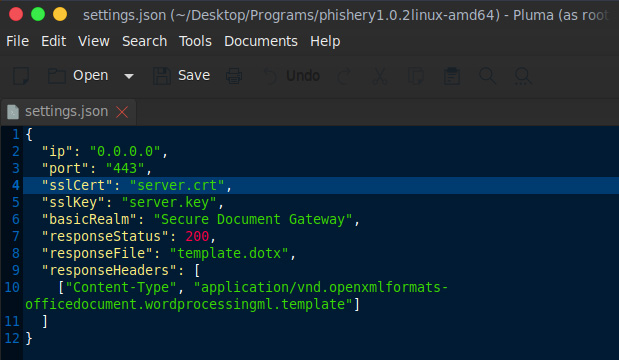Click the "basicRealm" key
The image size is (619, 360).
[89, 219]
